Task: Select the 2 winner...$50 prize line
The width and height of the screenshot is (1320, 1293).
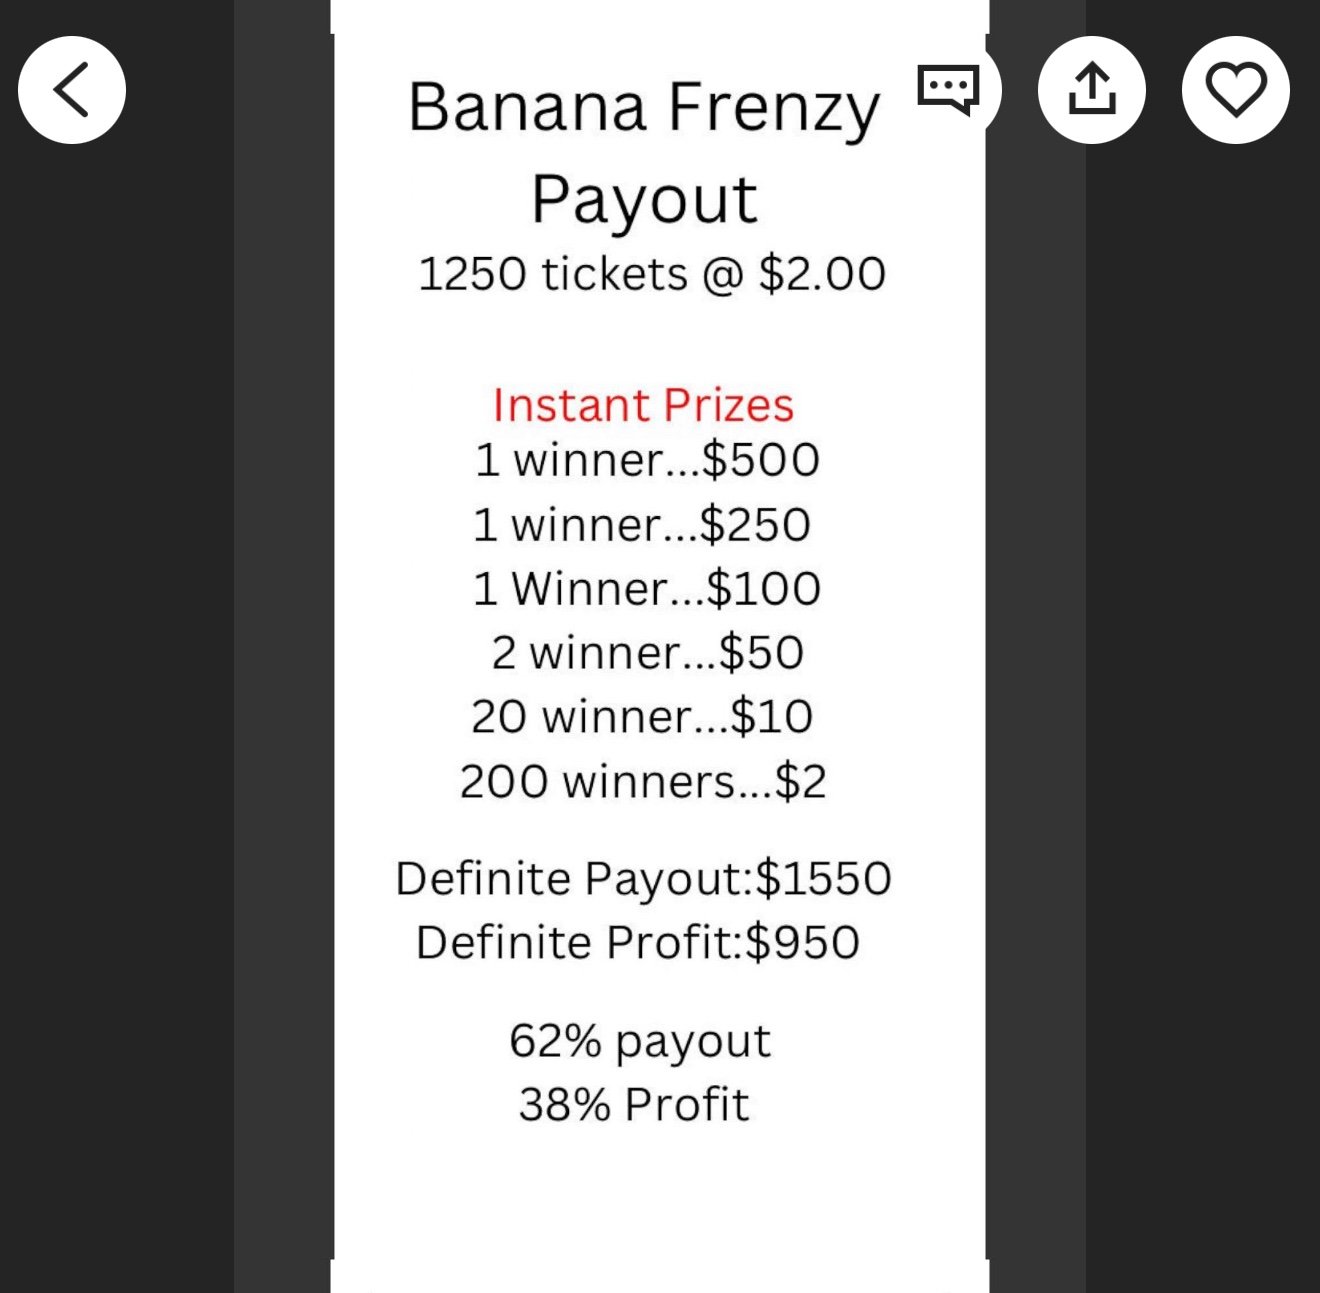Action: coord(647,652)
